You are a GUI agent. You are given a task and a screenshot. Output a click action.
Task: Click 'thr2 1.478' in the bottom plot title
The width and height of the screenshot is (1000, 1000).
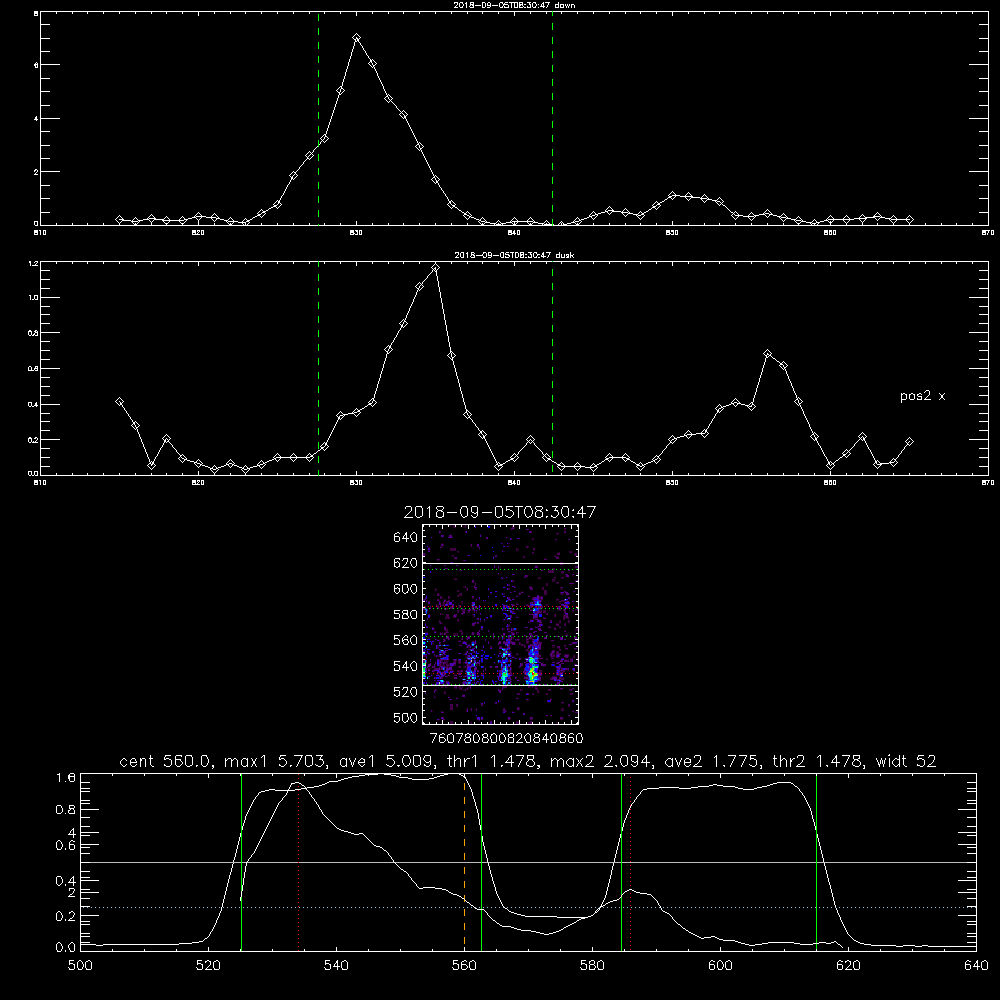pos(816,761)
